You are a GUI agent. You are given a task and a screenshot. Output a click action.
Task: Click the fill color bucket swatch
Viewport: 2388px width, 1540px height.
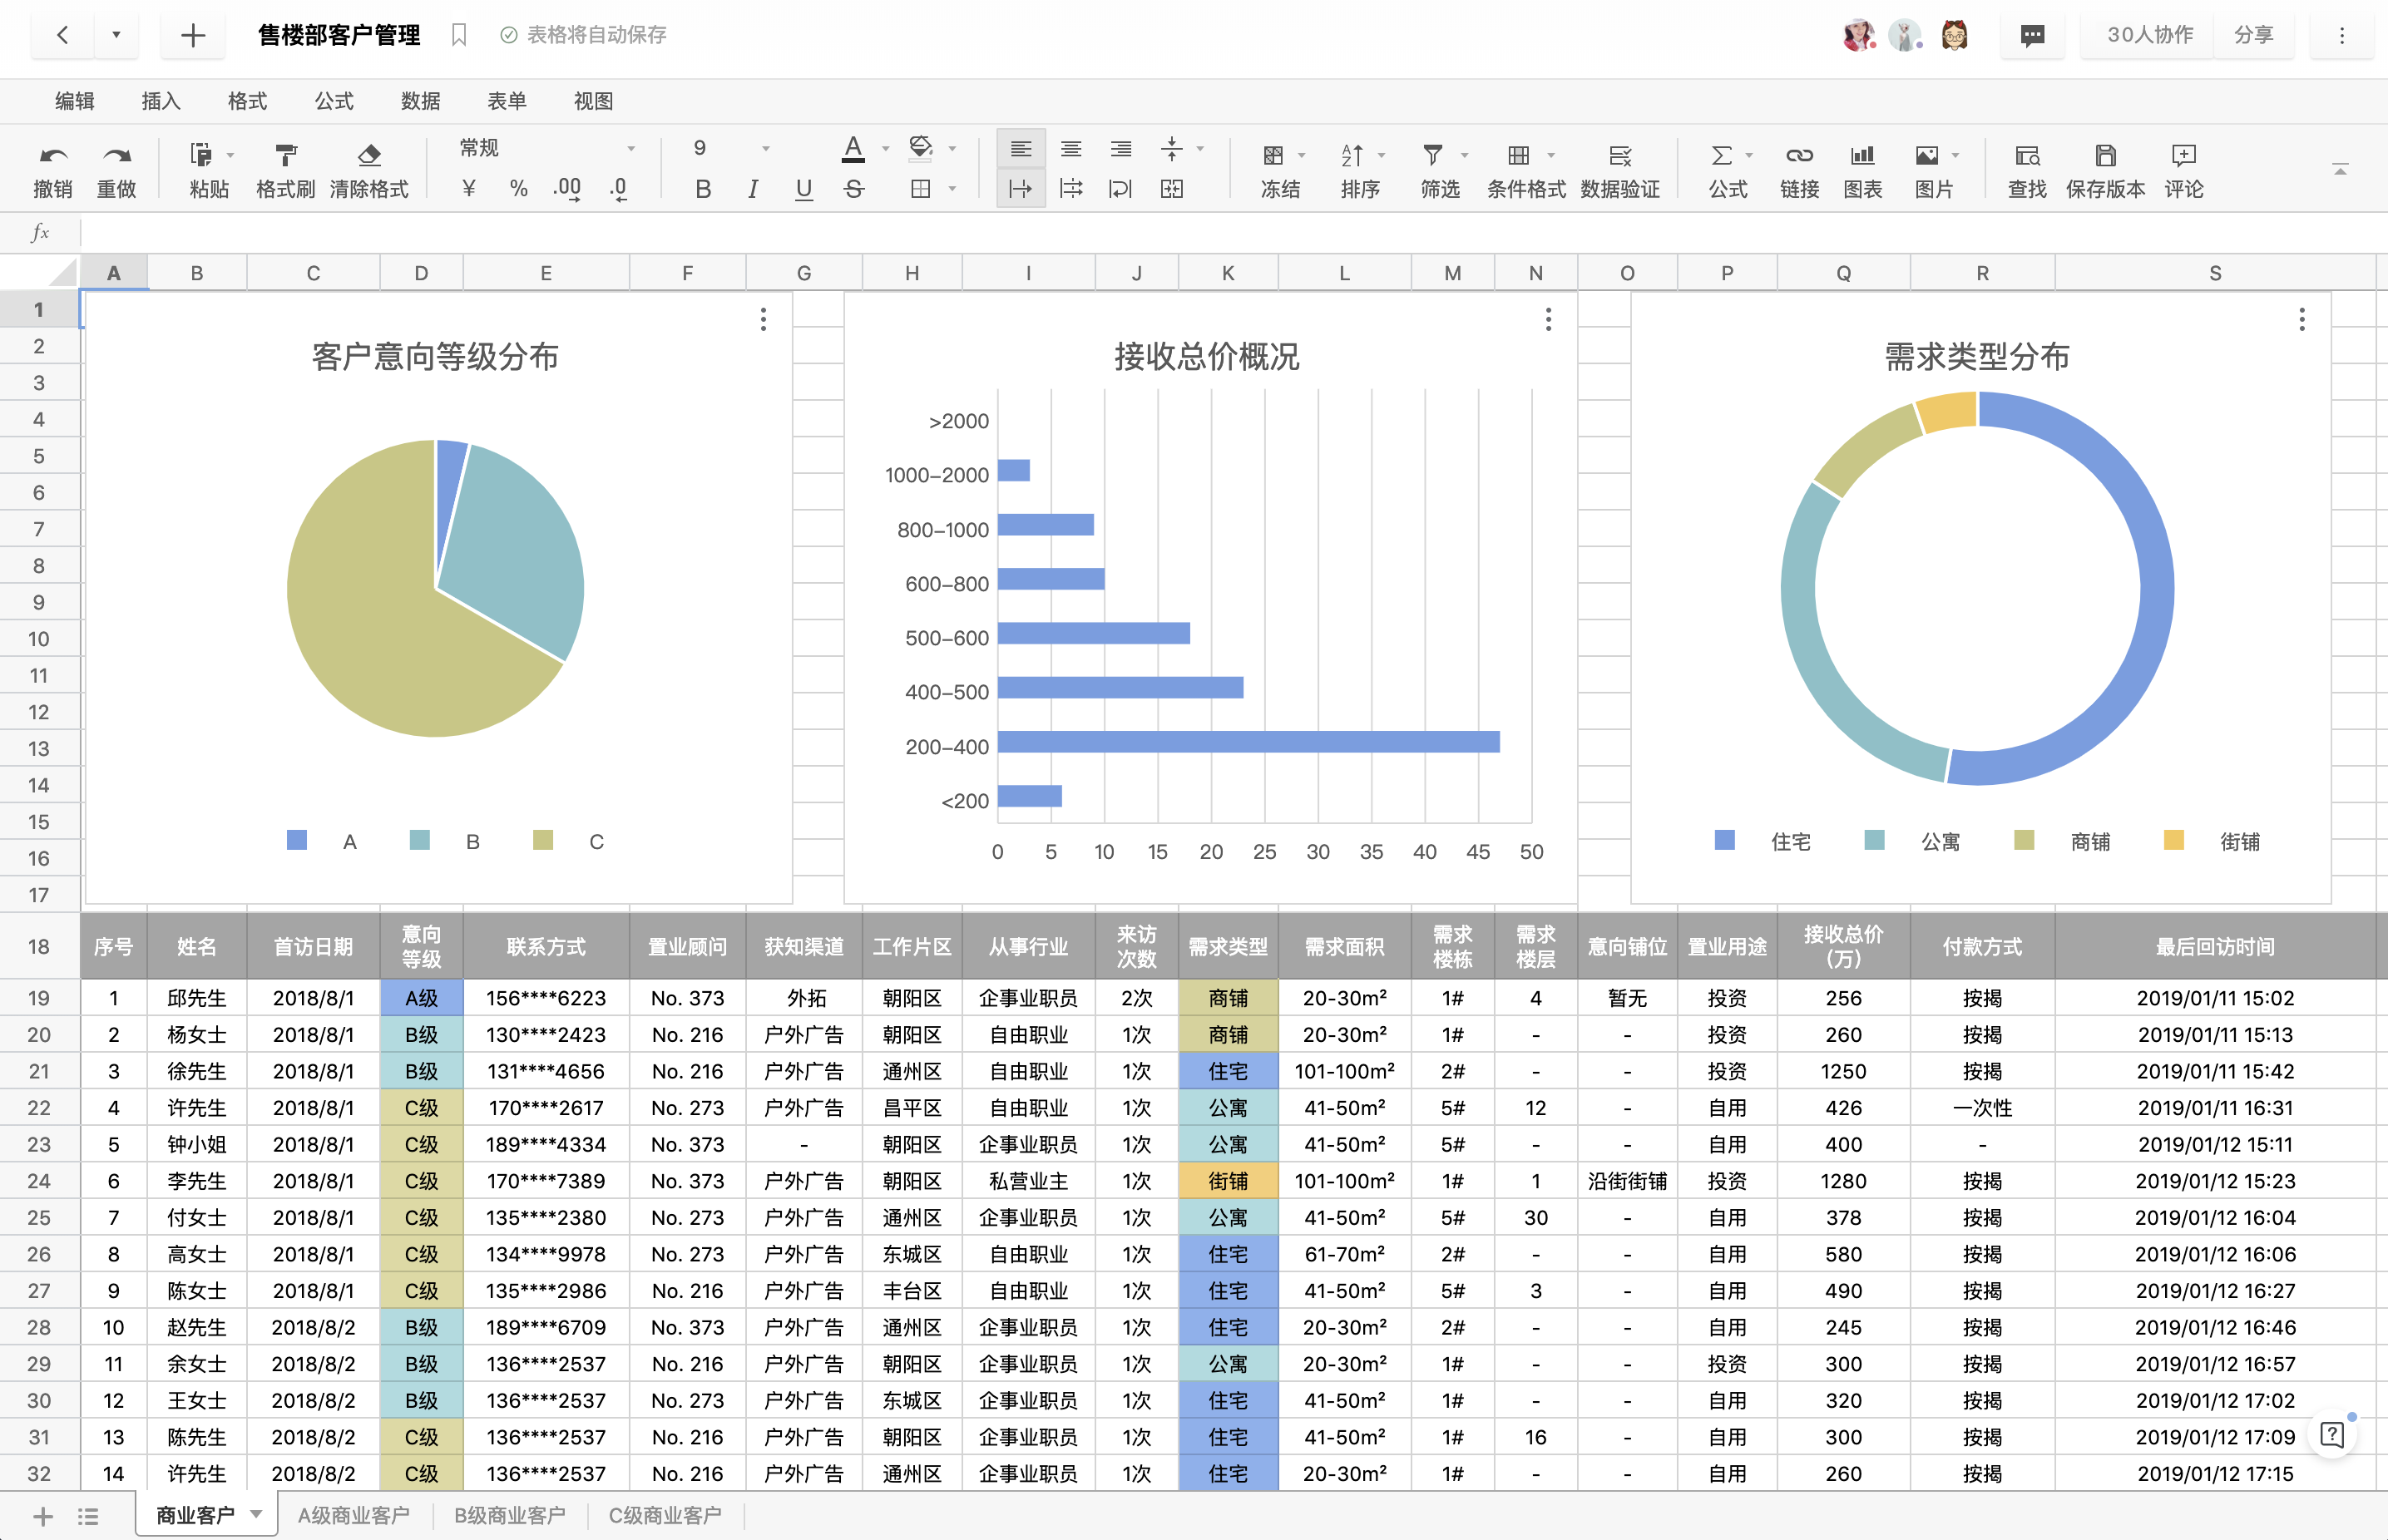[x=921, y=149]
